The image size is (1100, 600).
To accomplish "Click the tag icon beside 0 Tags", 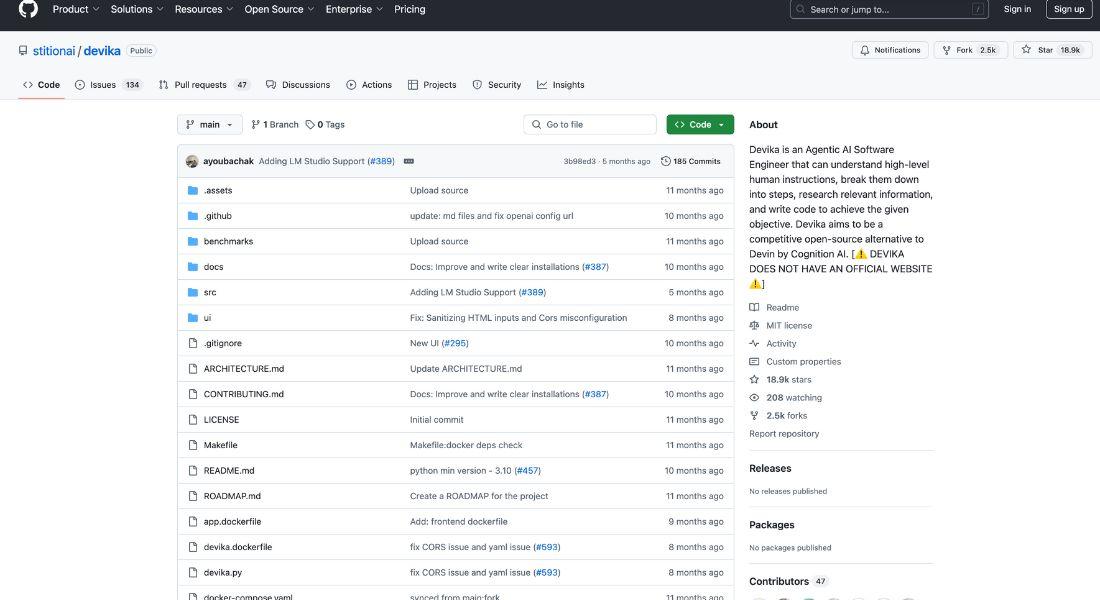I will pos(310,124).
